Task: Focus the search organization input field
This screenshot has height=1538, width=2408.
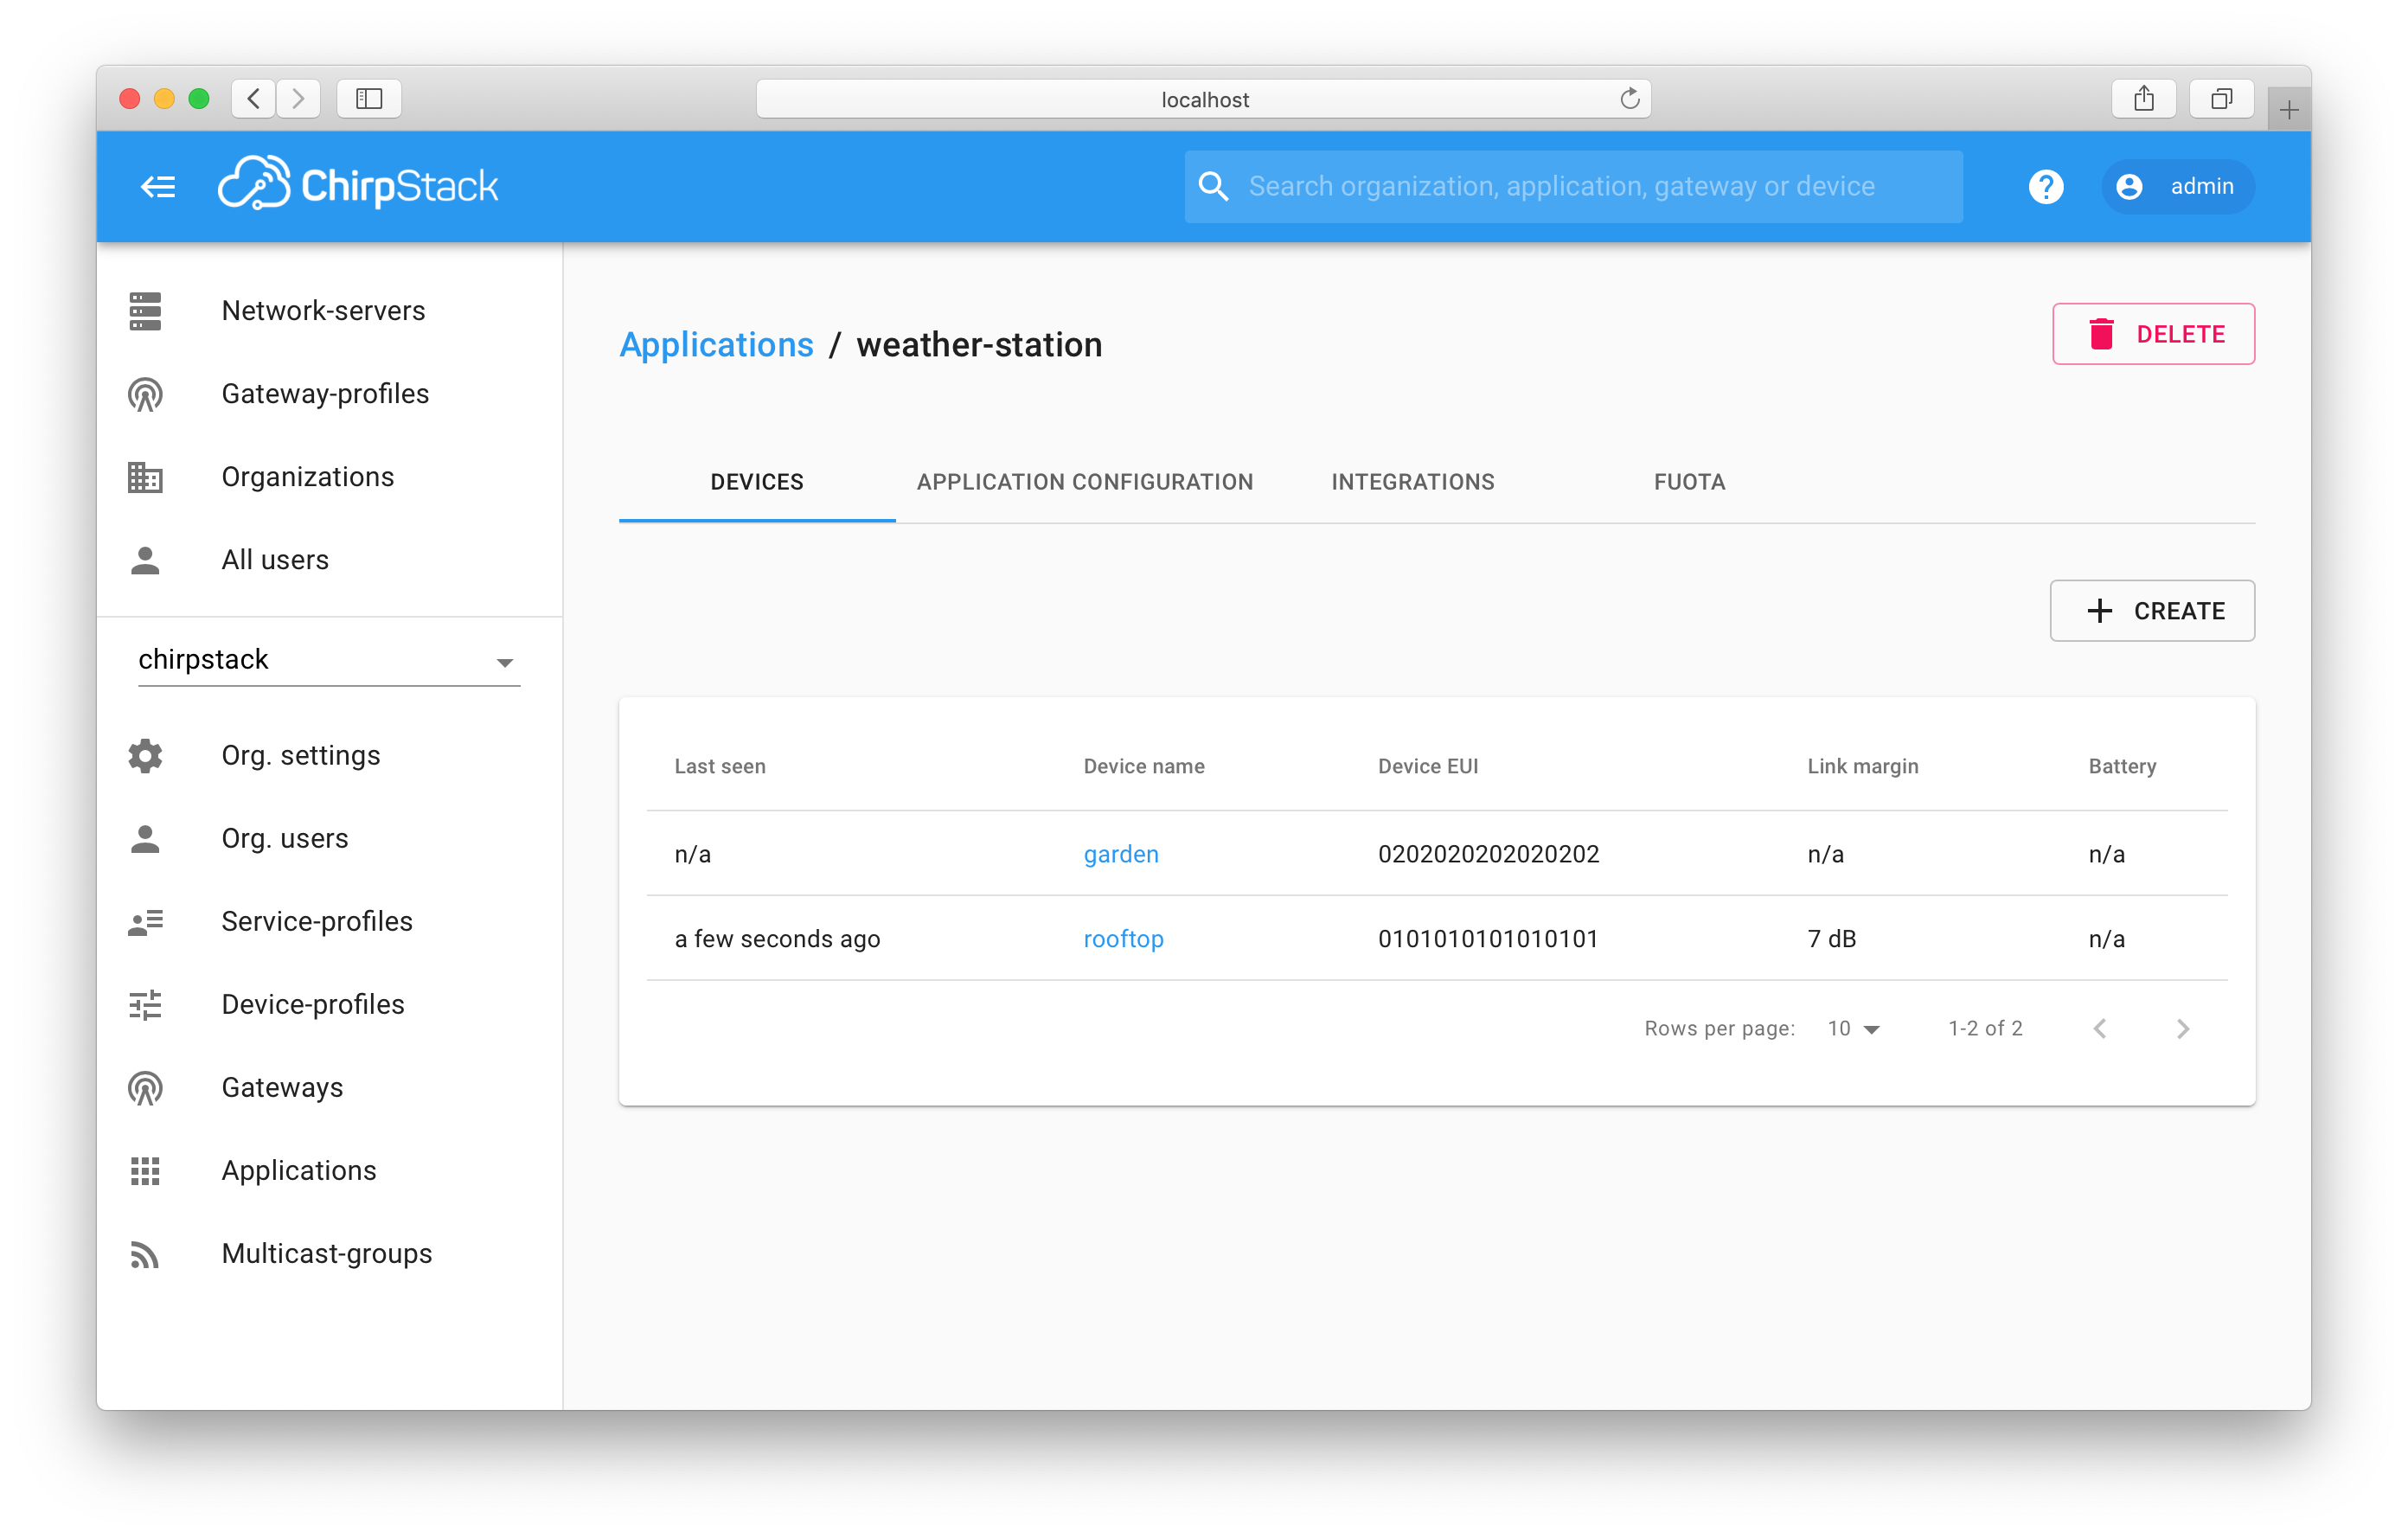Action: [x=1573, y=186]
